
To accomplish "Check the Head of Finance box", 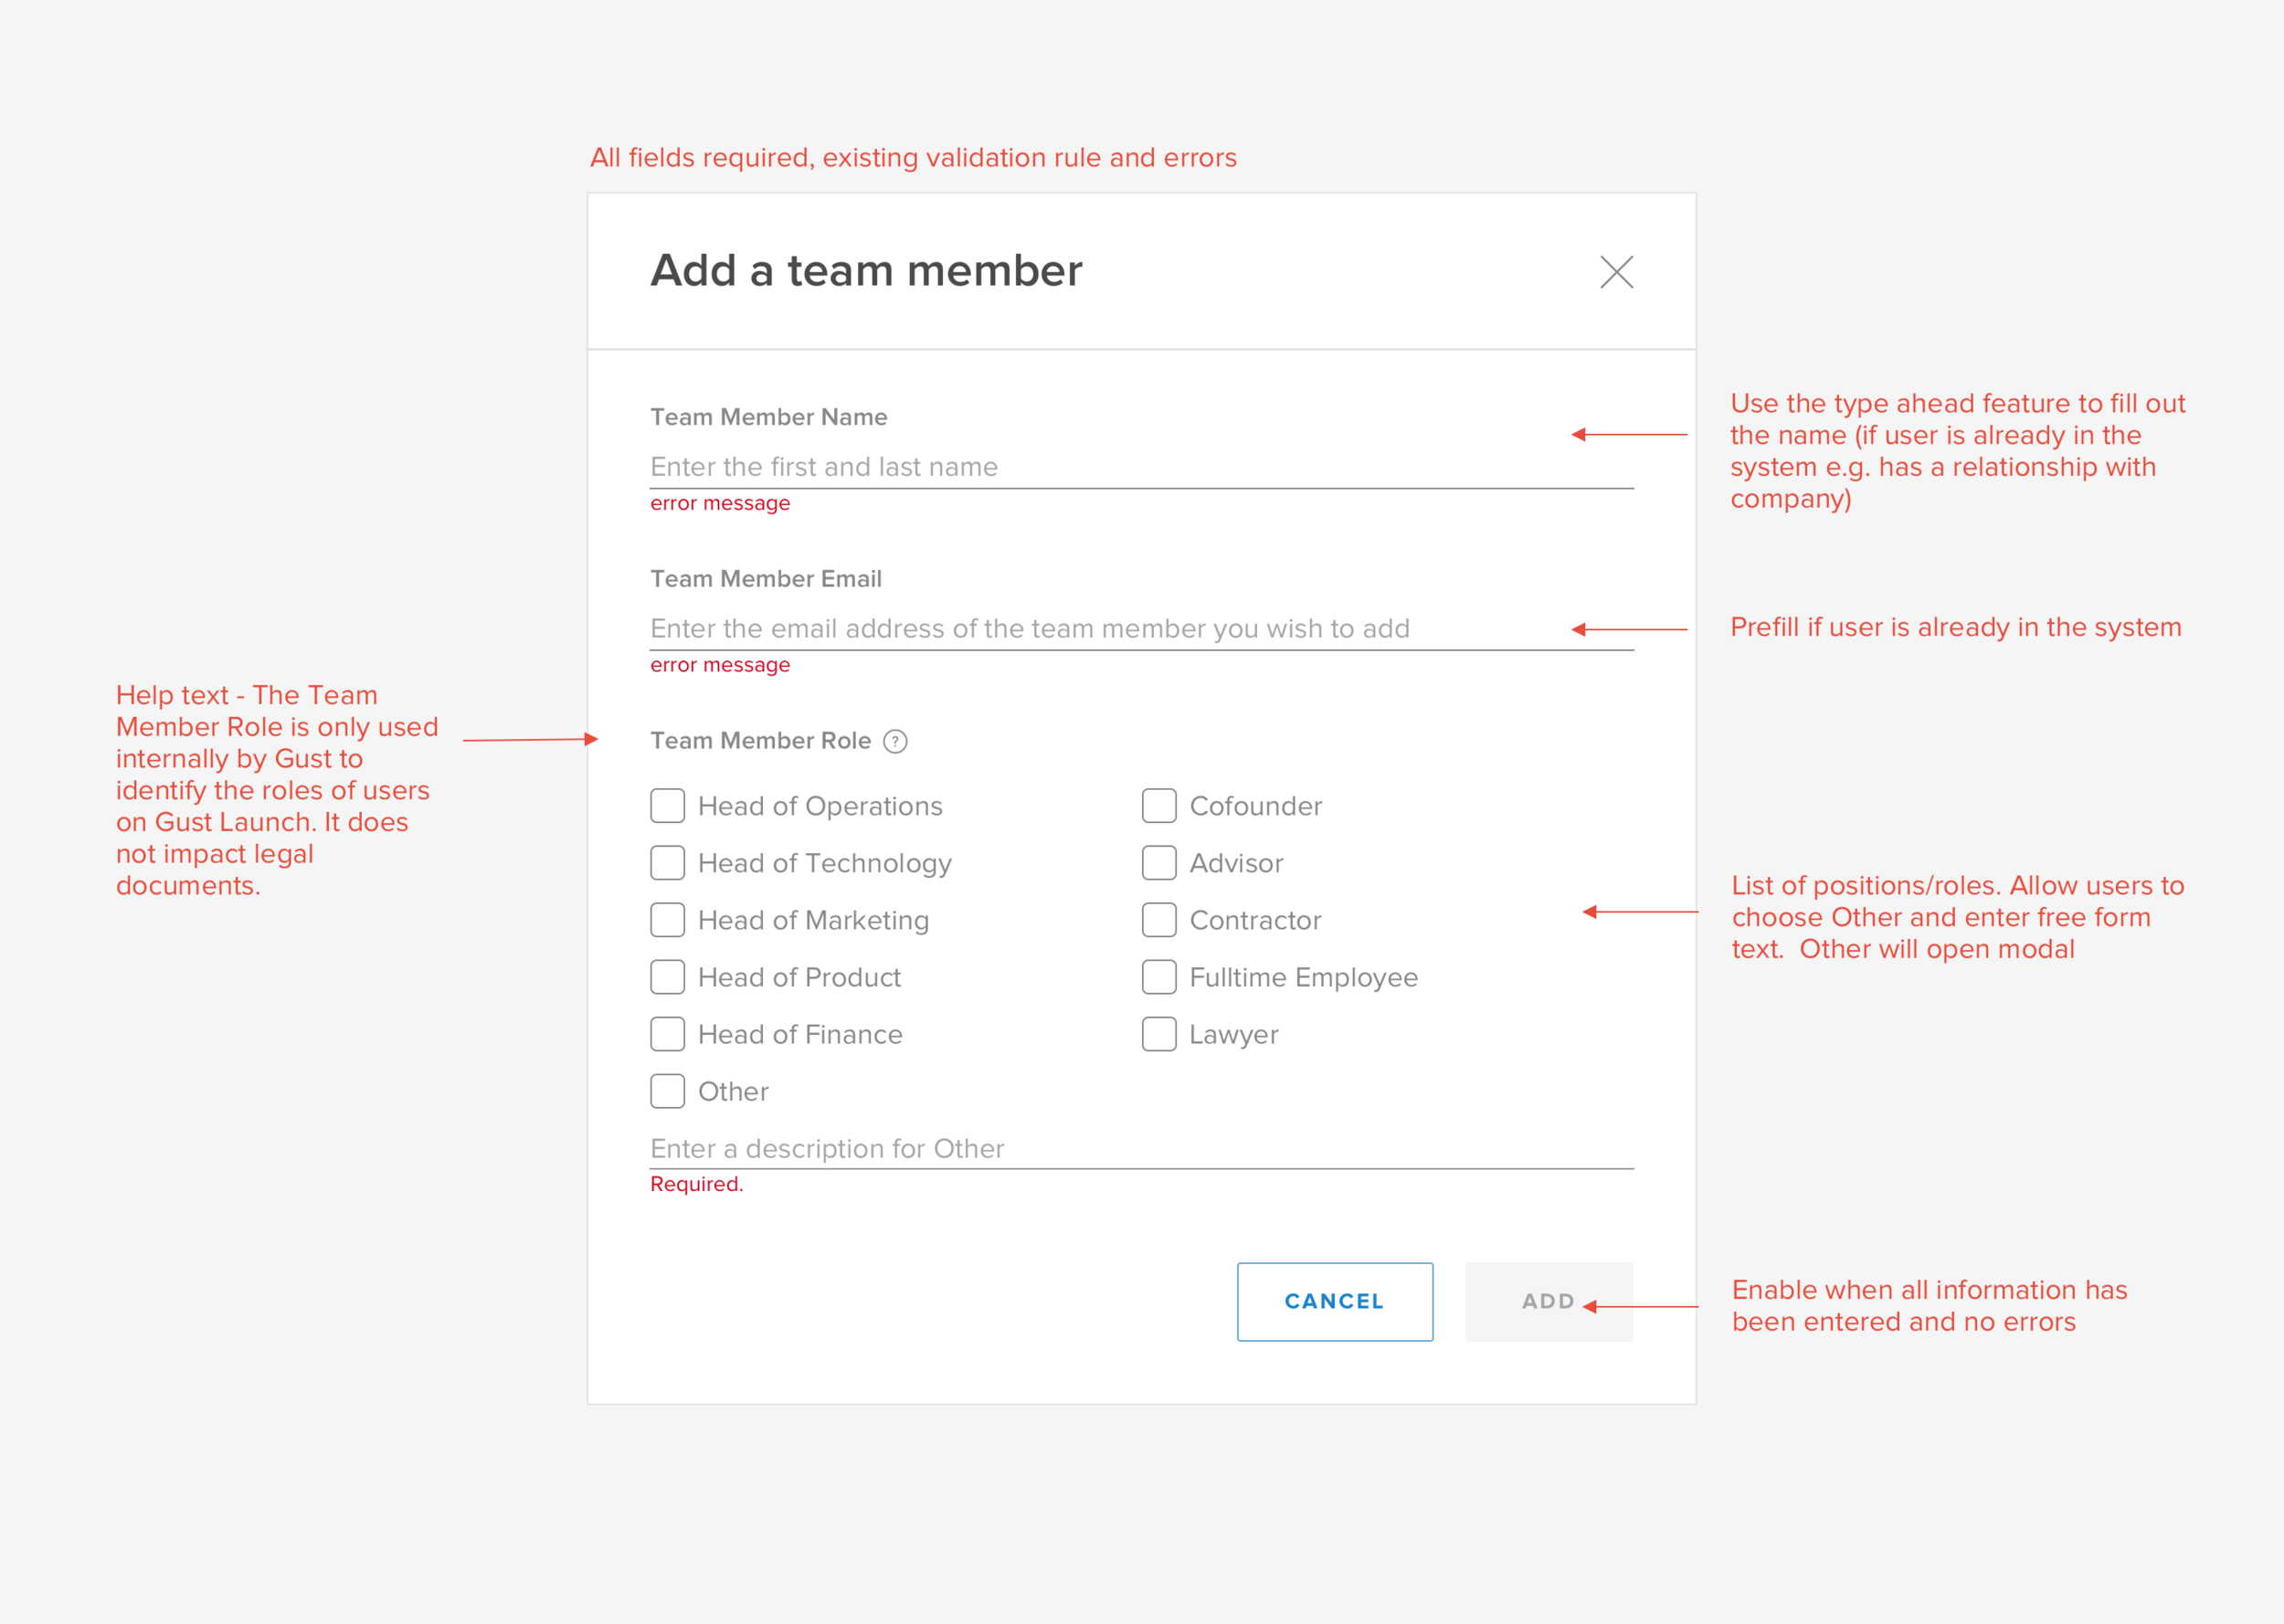I will [x=667, y=1034].
